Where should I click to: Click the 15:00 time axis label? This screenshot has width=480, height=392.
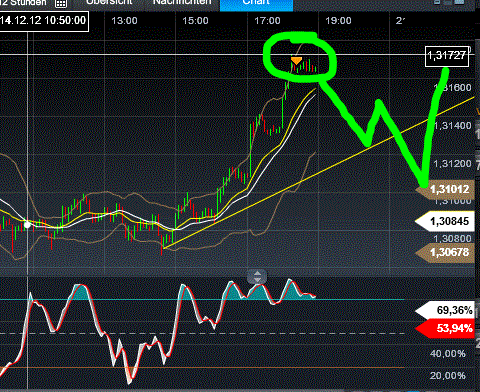pos(195,21)
